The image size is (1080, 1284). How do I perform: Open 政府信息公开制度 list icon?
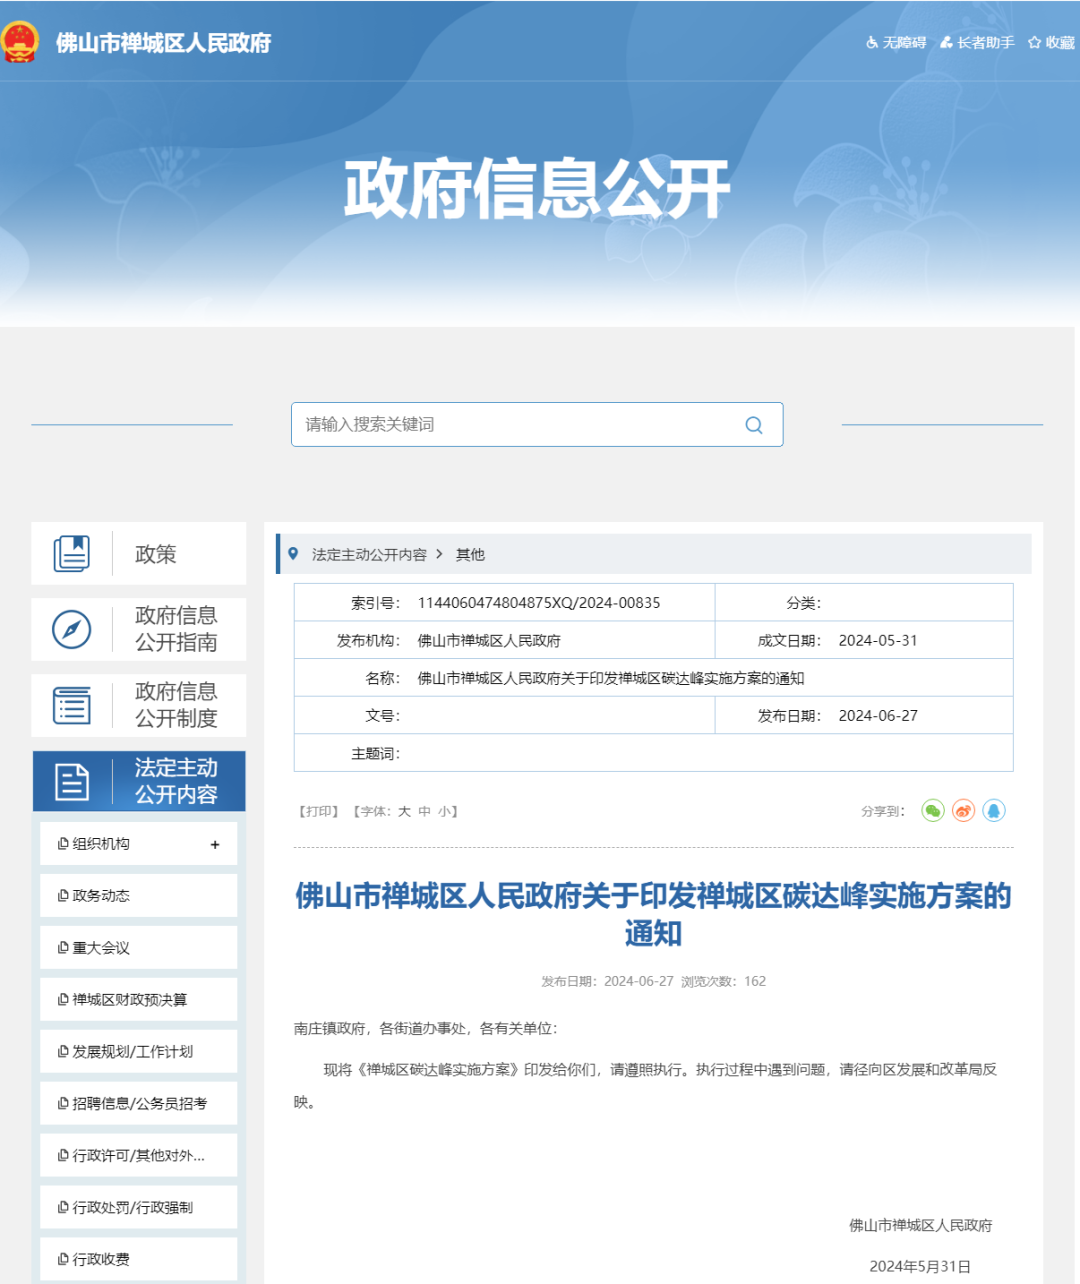[x=71, y=705]
